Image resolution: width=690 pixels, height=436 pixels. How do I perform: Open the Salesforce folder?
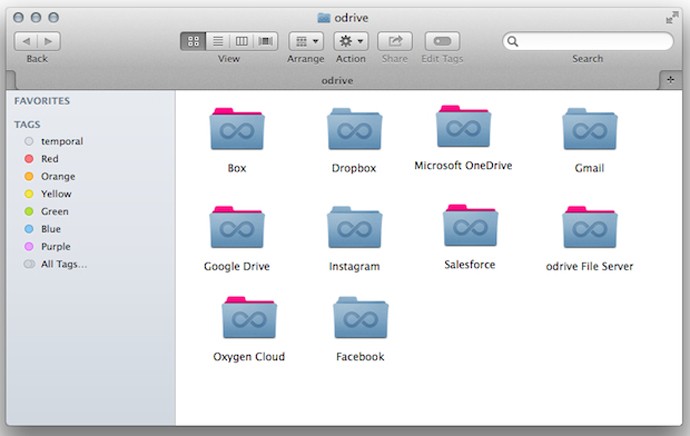[x=470, y=226]
